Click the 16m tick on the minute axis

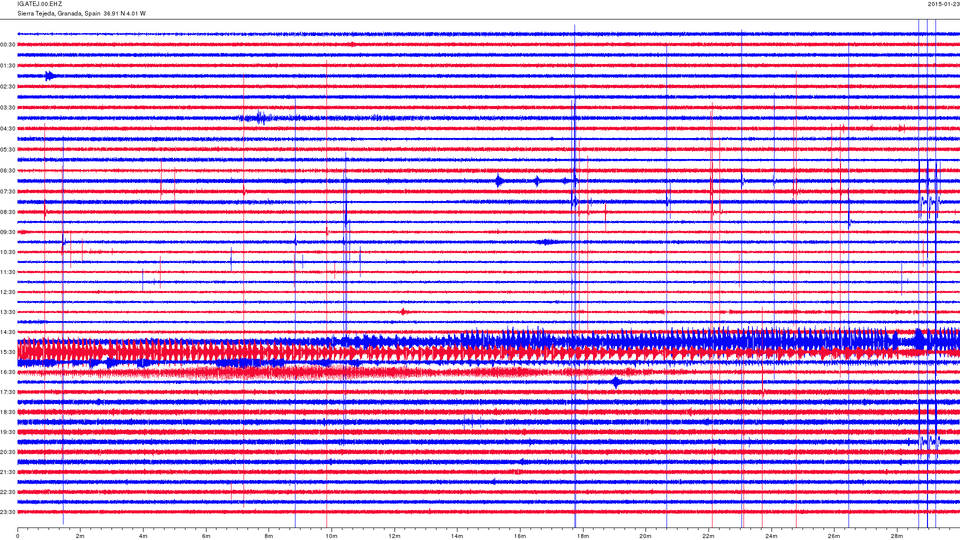(x=520, y=536)
